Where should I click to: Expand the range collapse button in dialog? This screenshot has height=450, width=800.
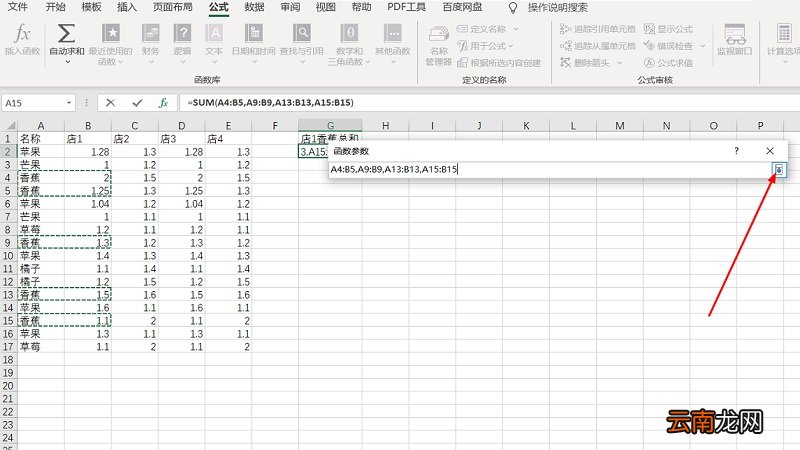(x=779, y=169)
